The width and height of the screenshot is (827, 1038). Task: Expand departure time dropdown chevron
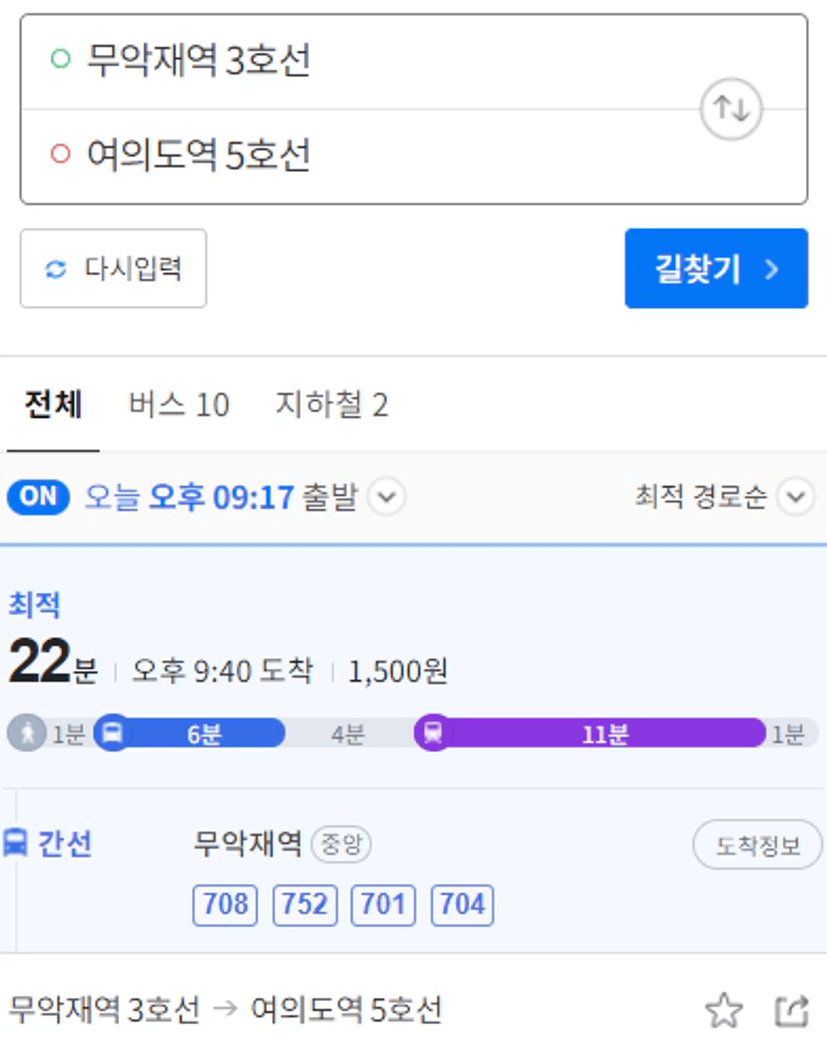click(x=387, y=496)
